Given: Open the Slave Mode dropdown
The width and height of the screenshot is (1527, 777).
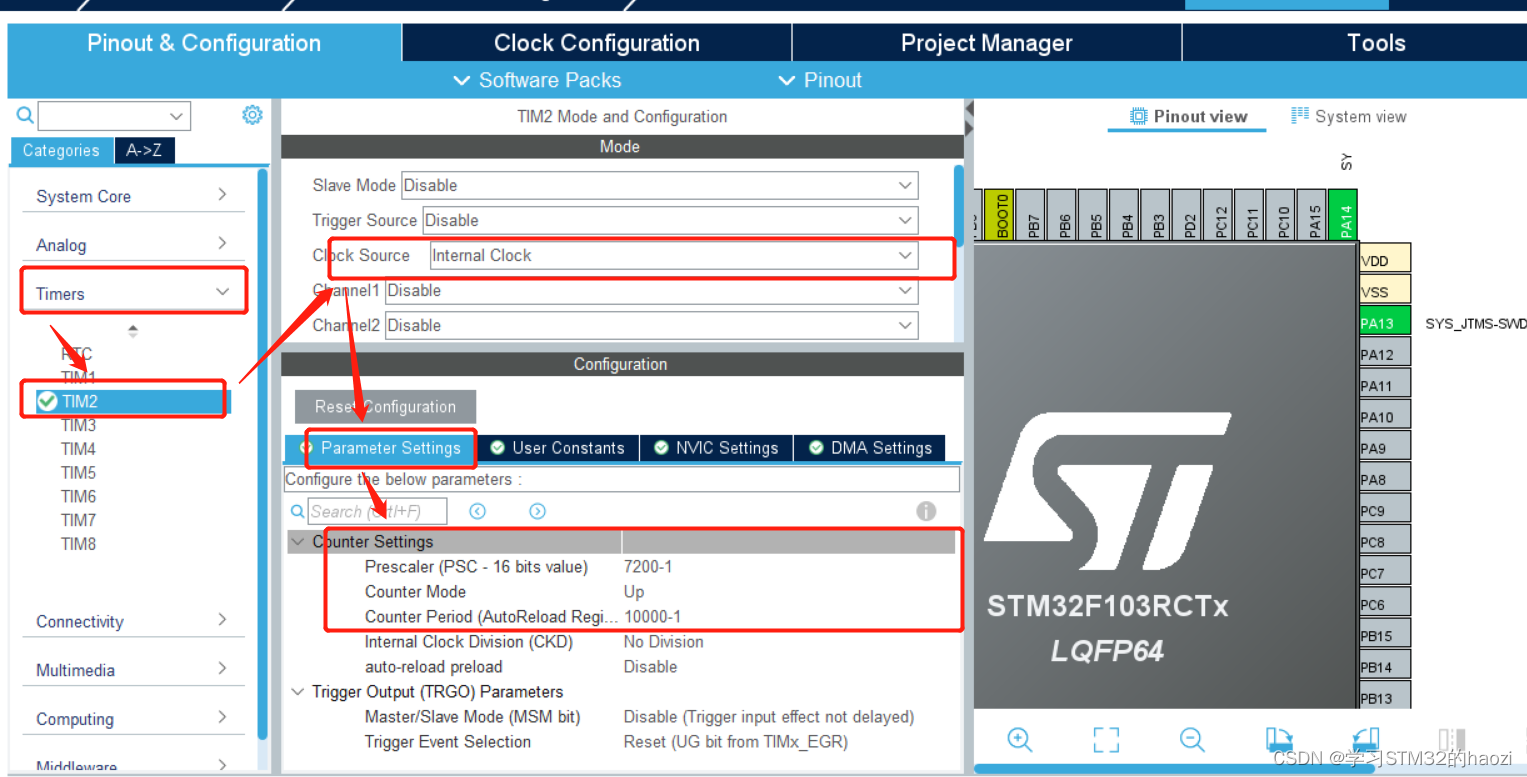Looking at the screenshot, I should [x=659, y=185].
